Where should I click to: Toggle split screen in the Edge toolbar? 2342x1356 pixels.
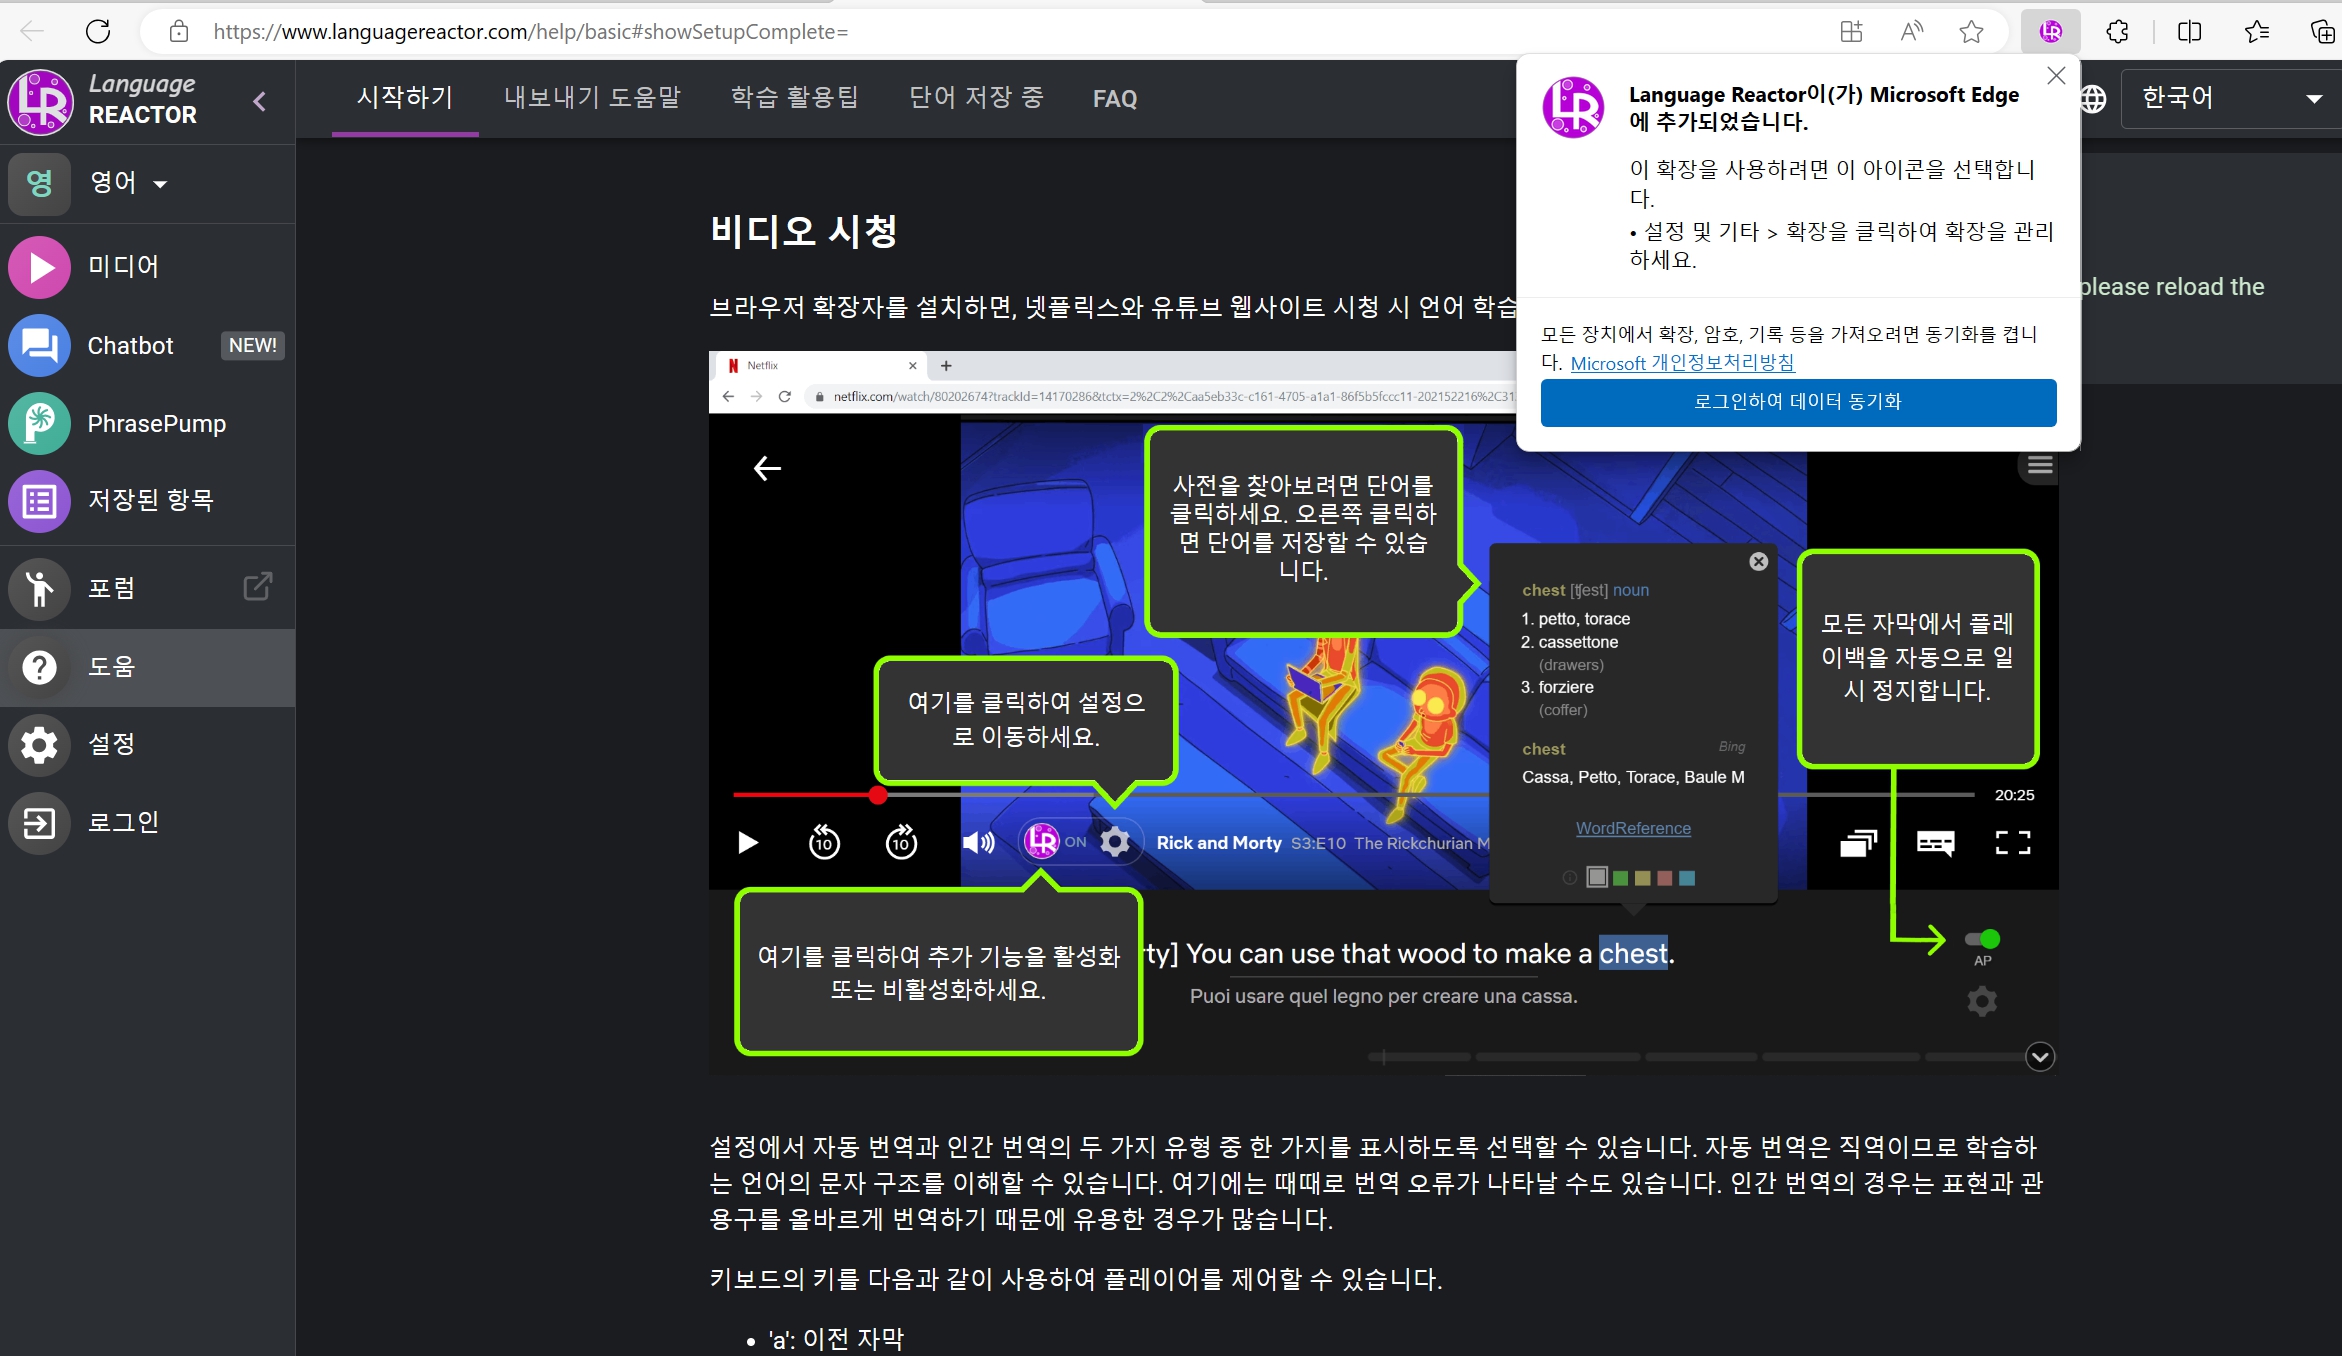tap(2189, 32)
